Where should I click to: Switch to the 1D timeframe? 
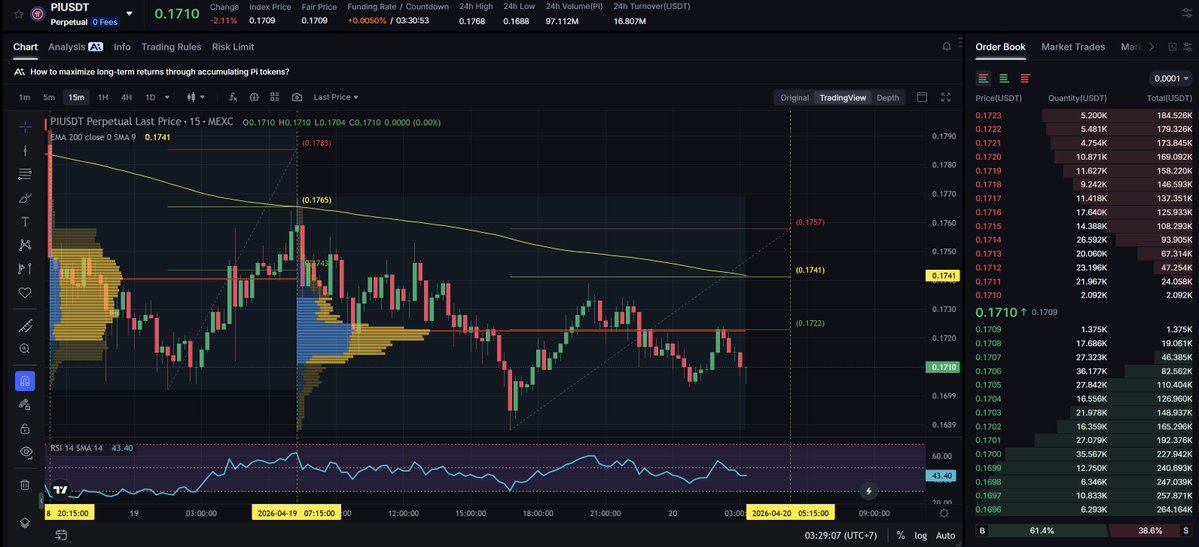[x=150, y=97]
